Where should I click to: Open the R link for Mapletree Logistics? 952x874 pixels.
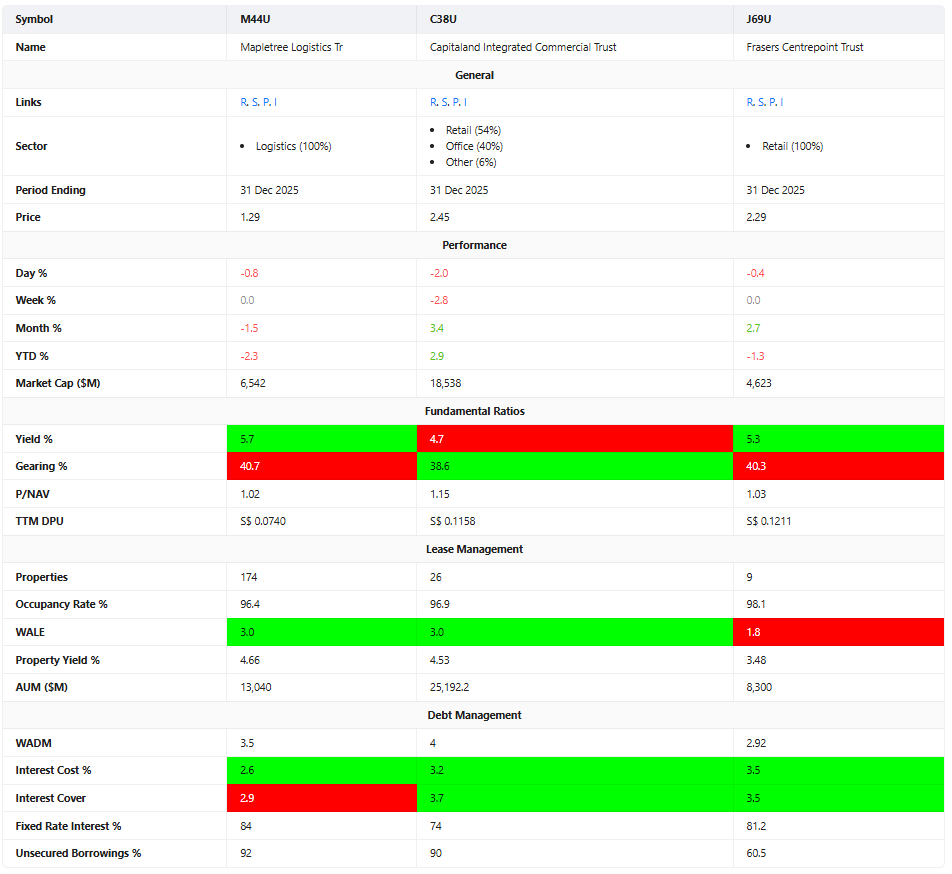(244, 102)
